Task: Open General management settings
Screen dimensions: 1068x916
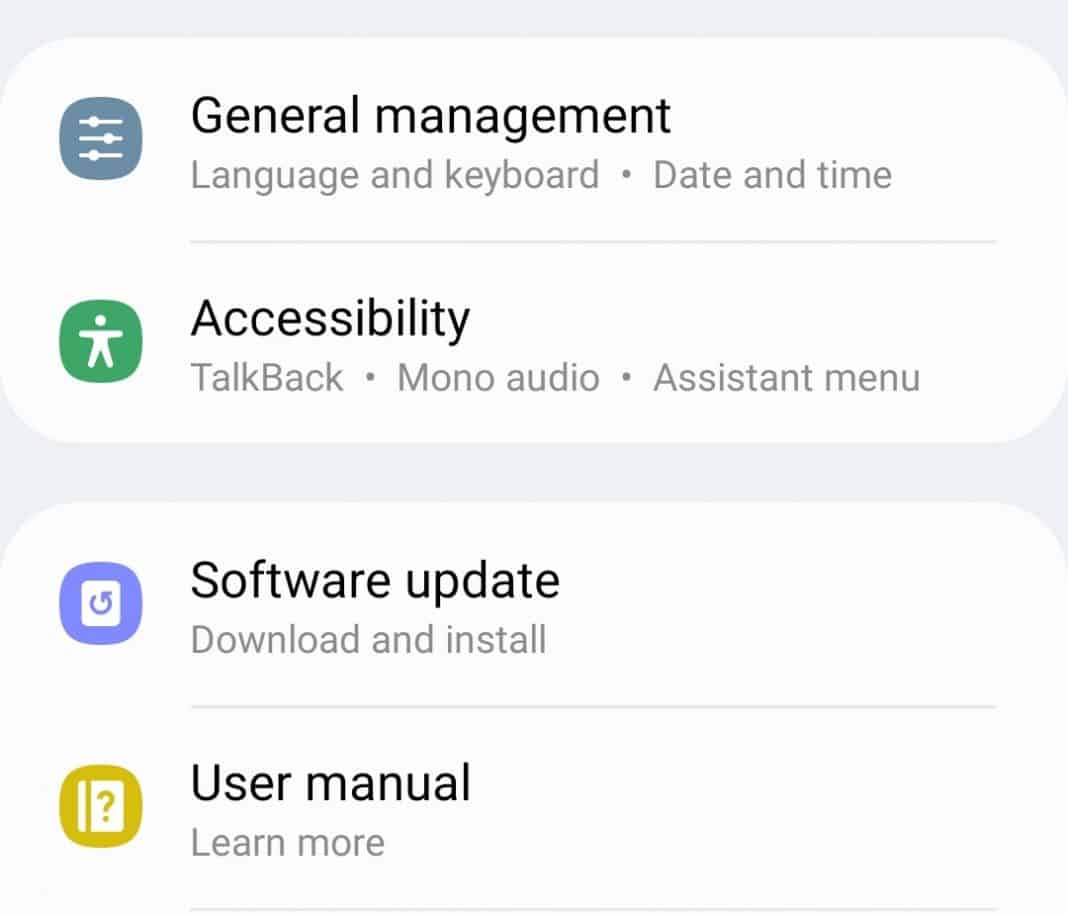Action: coord(430,116)
